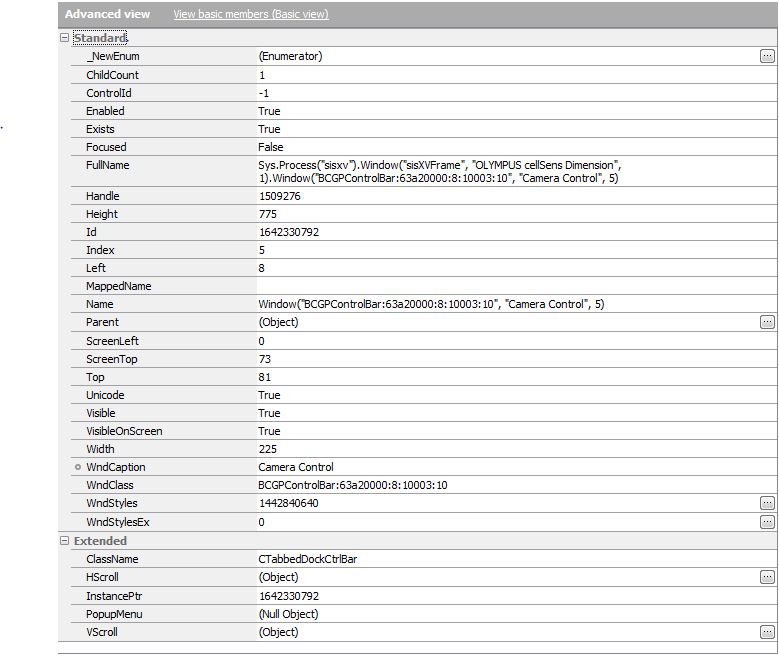Click the Advanced view header label
Viewport: 779px width, 656px height.
[x=107, y=15]
